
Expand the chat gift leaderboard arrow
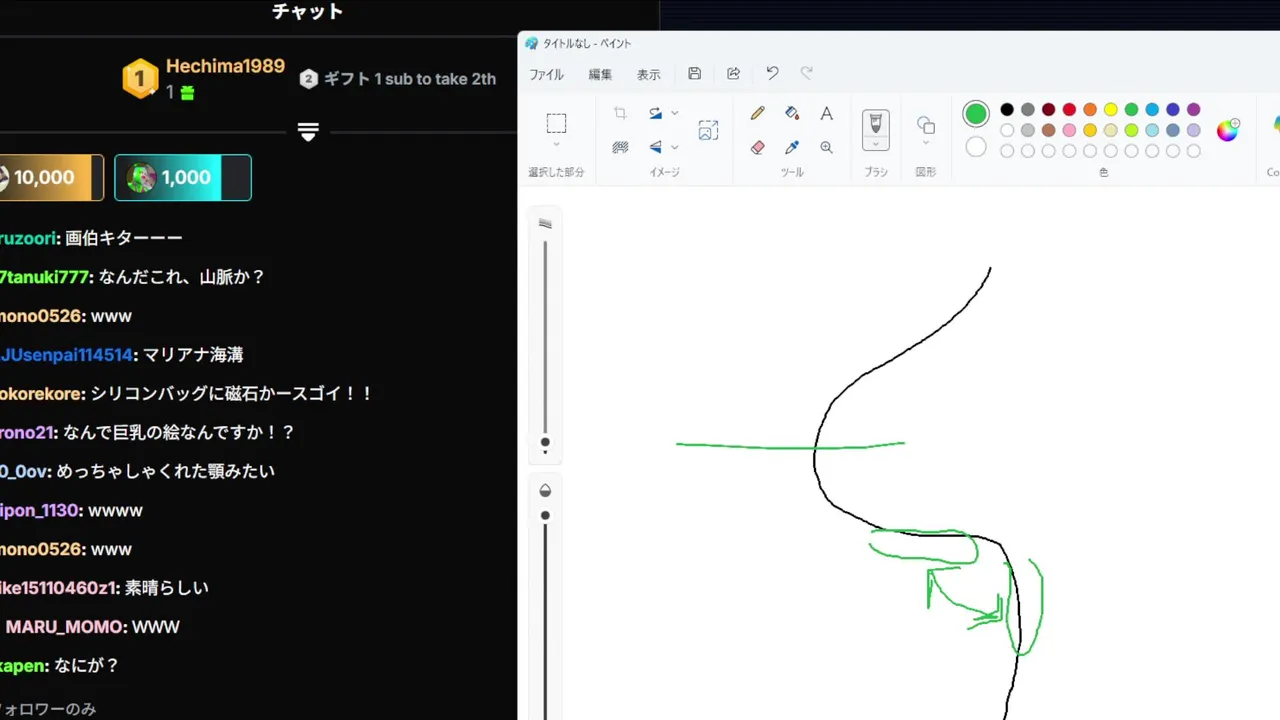(308, 132)
